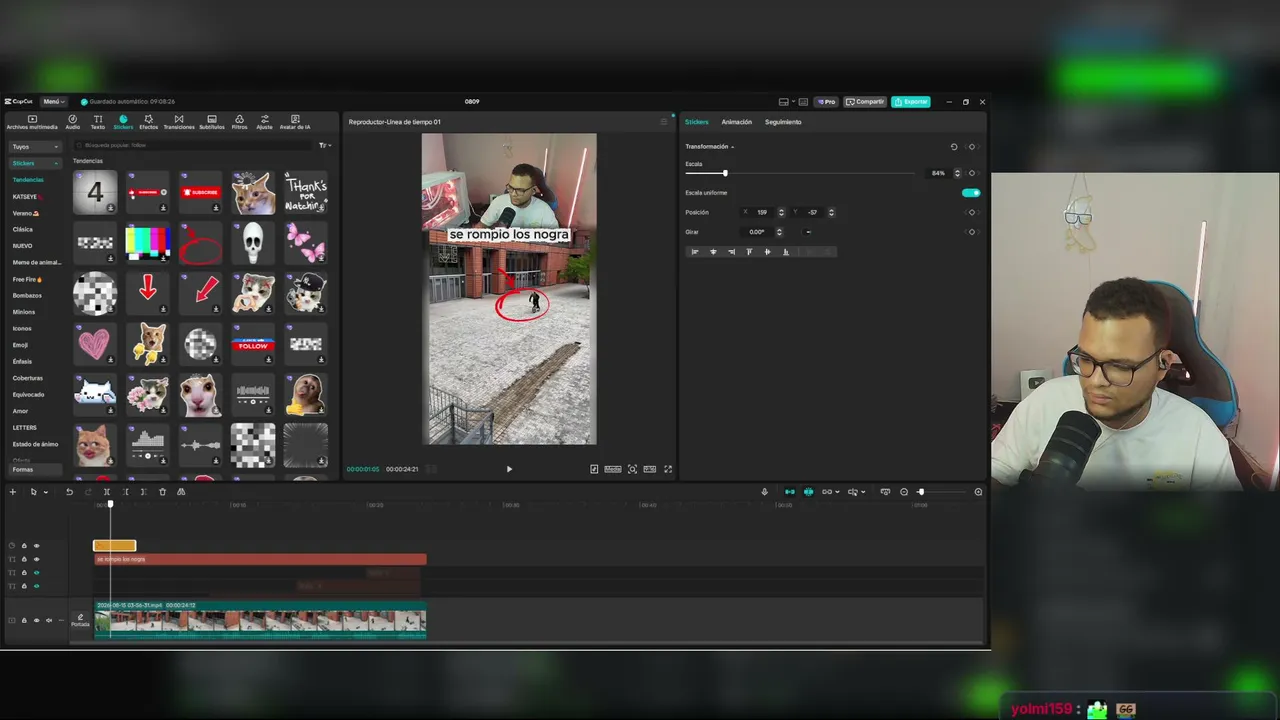Select the Tendencias sticker category

pos(28,180)
